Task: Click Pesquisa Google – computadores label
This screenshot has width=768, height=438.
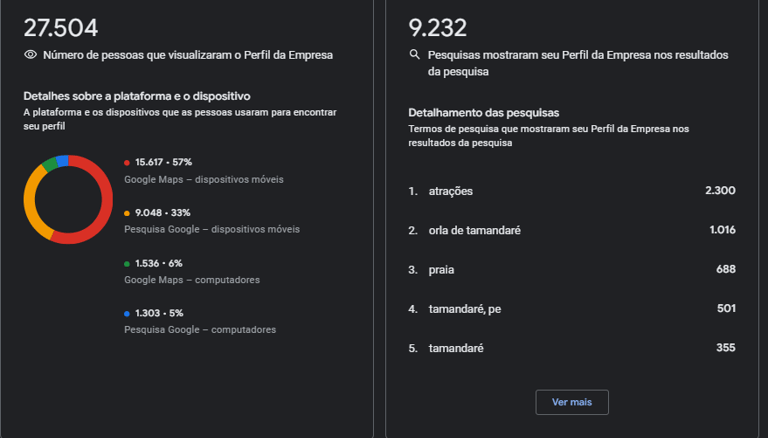Action: coord(200,330)
